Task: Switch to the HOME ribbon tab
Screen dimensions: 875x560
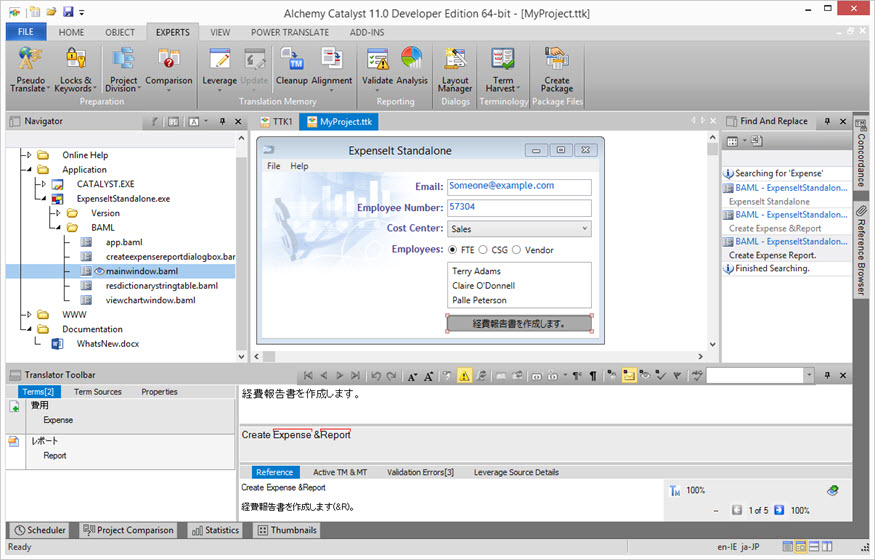Action: pyautogui.click(x=71, y=32)
